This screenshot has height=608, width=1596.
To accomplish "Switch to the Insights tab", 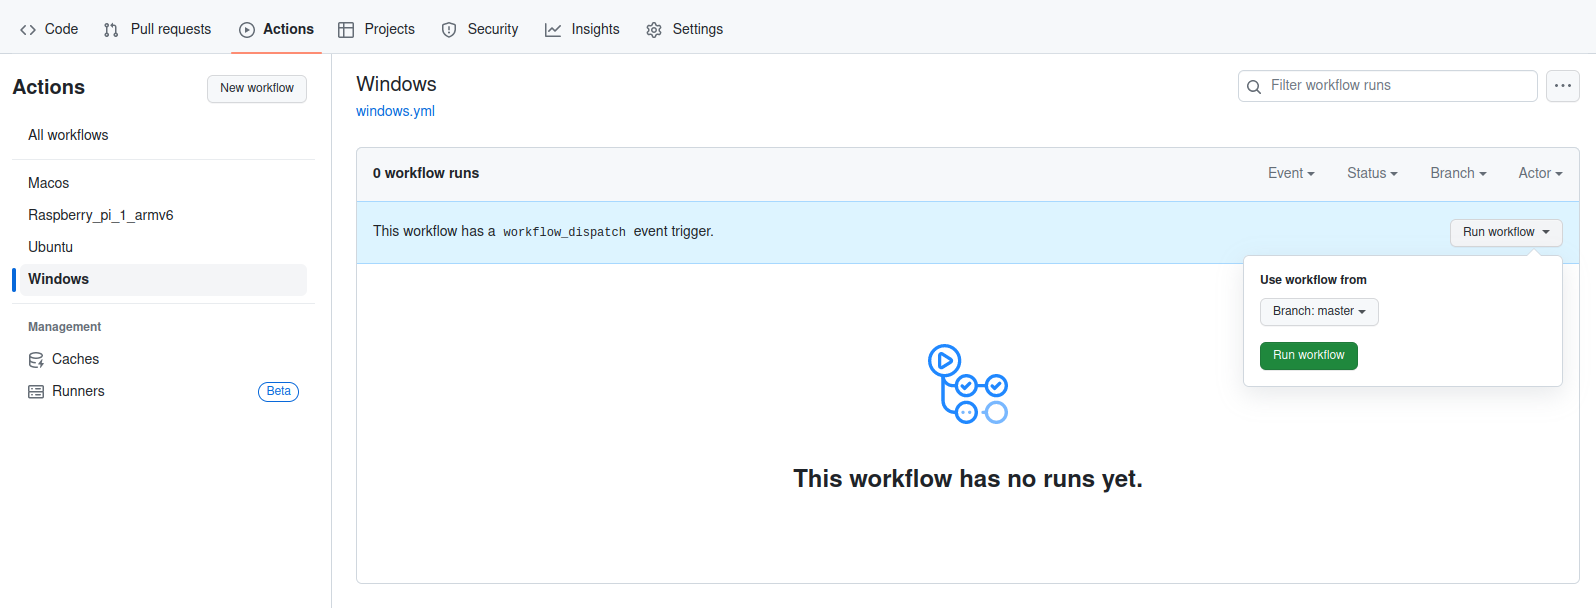I will pyautogui.click(x=582, y=29).
